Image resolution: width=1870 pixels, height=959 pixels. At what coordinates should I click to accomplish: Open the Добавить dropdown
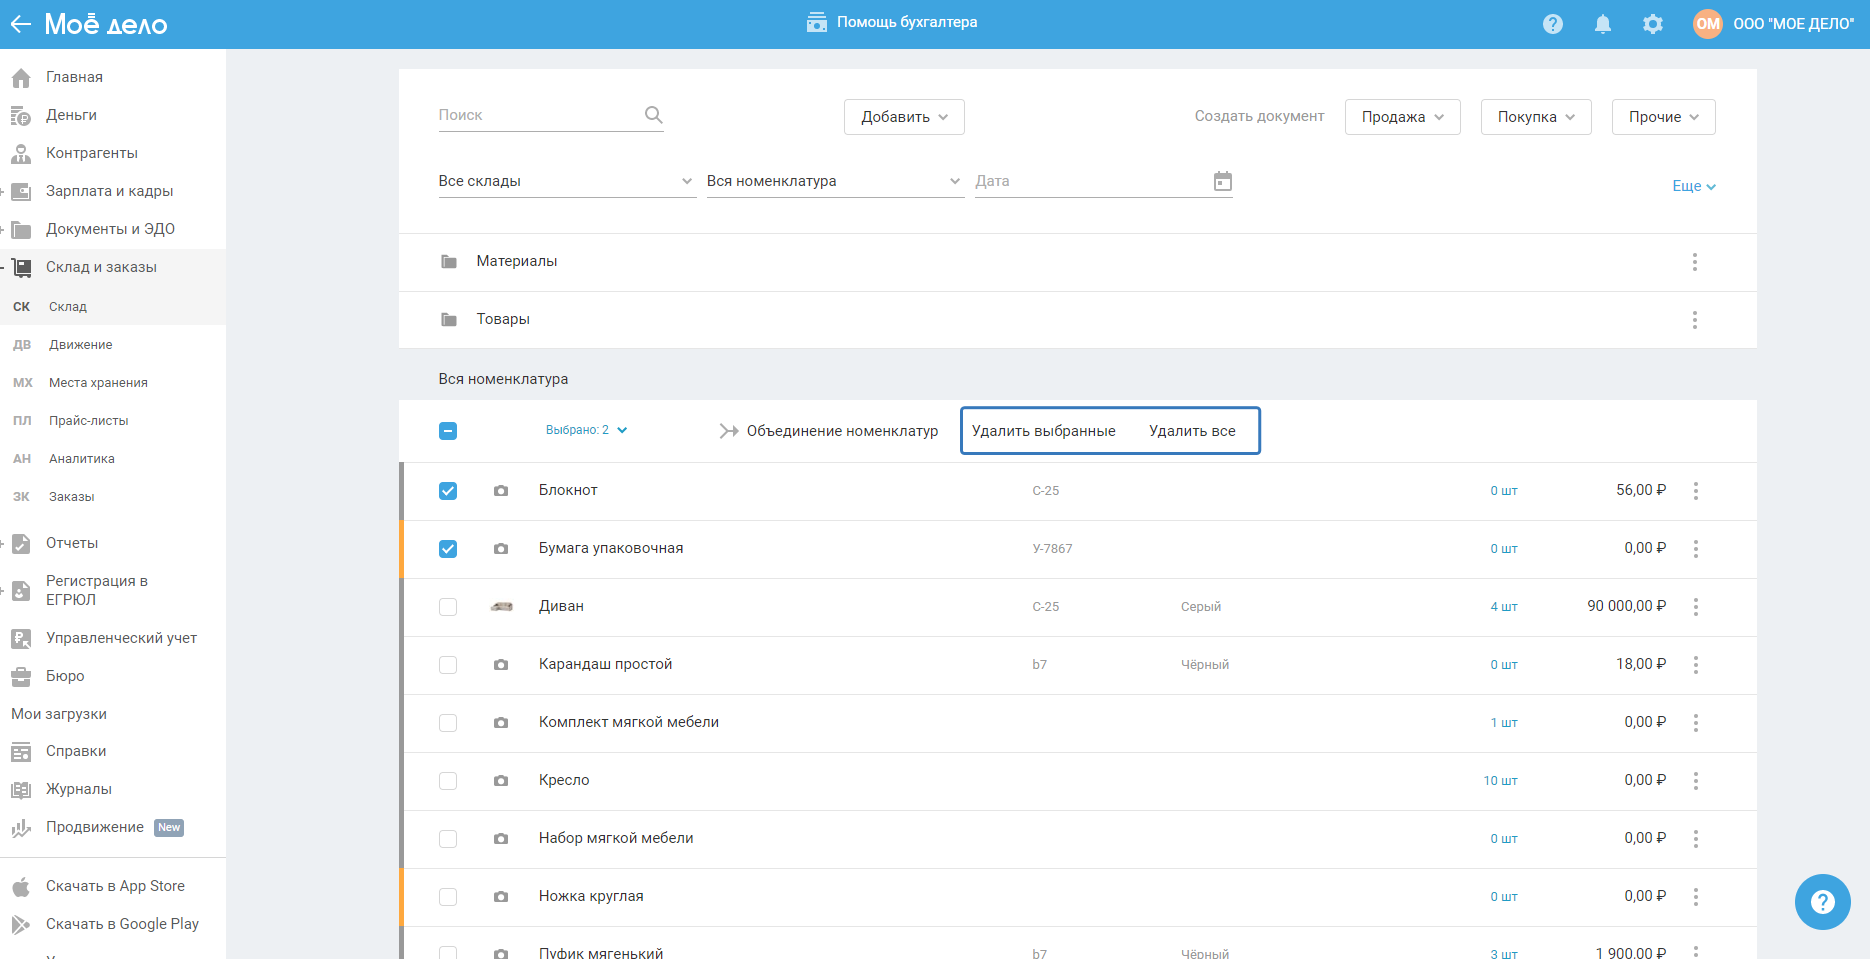coord(904,117)
